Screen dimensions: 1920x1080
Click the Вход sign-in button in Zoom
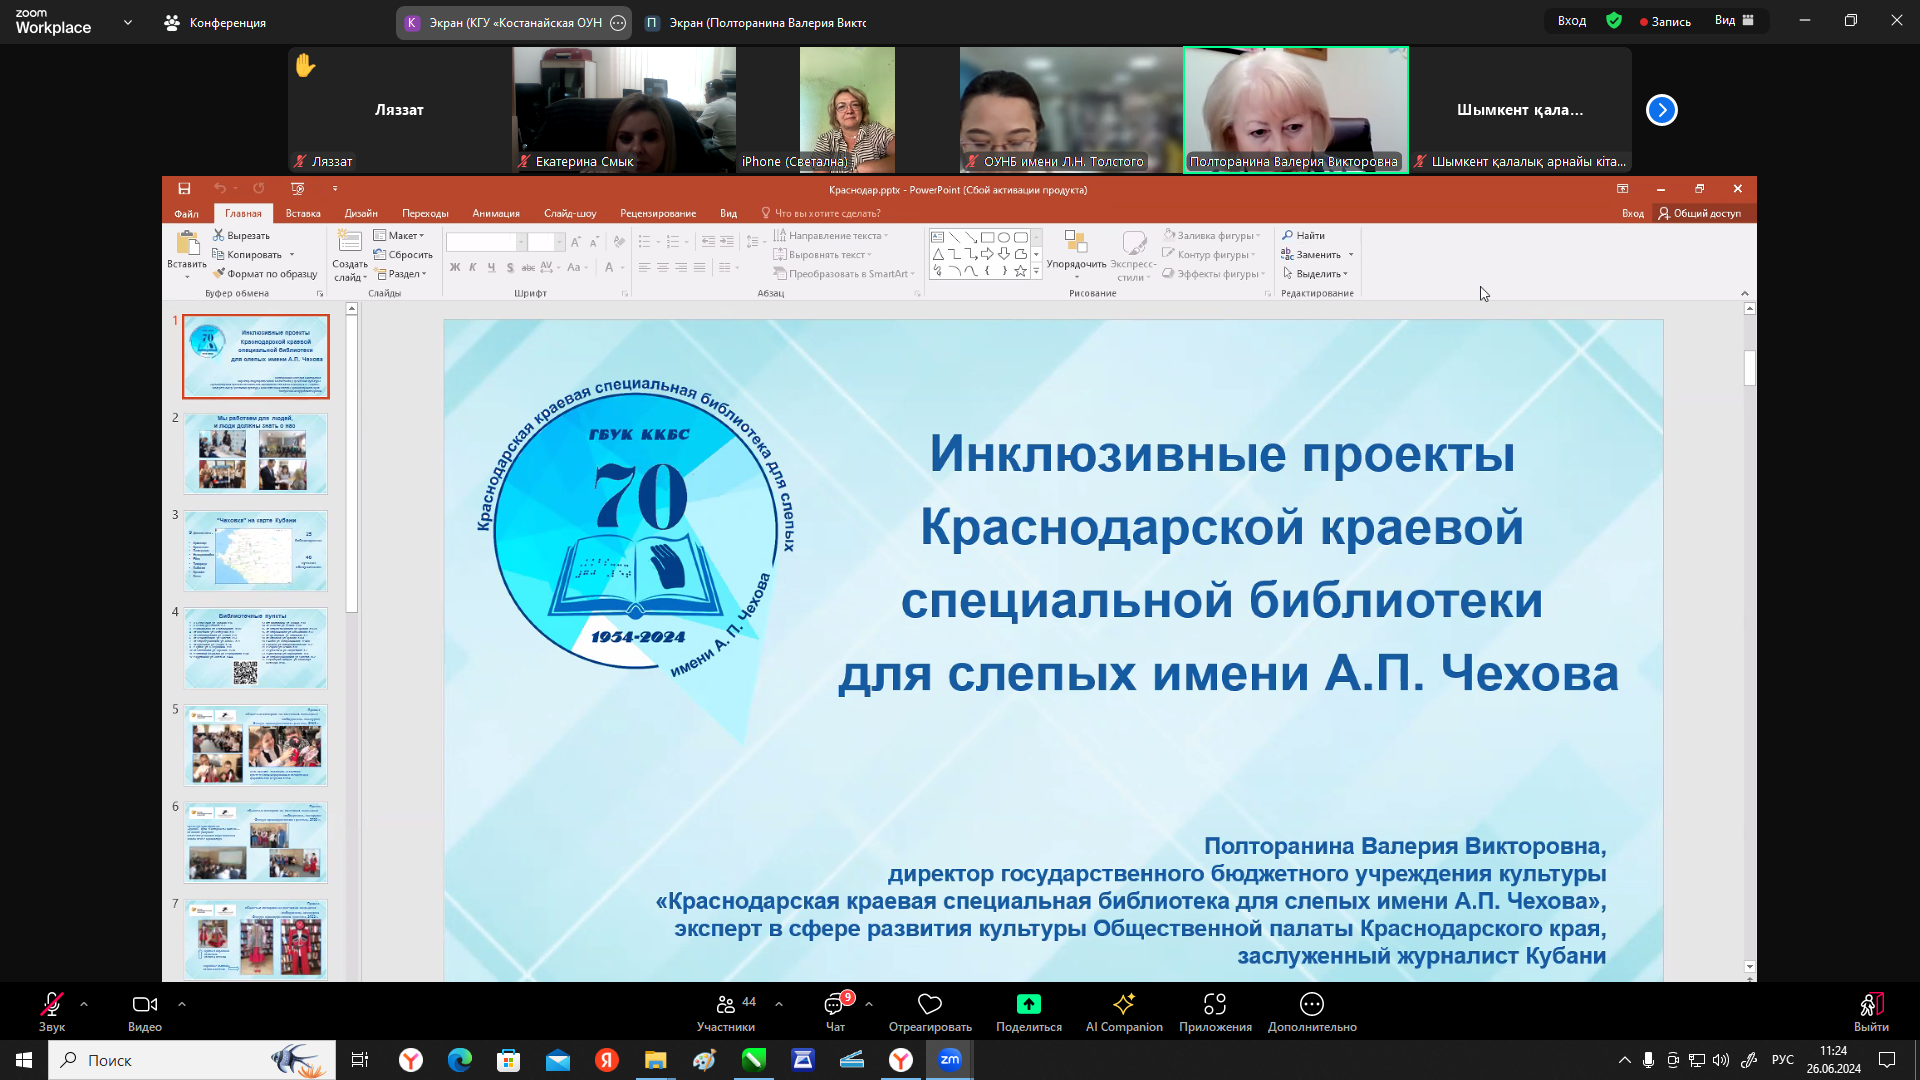1572,21
